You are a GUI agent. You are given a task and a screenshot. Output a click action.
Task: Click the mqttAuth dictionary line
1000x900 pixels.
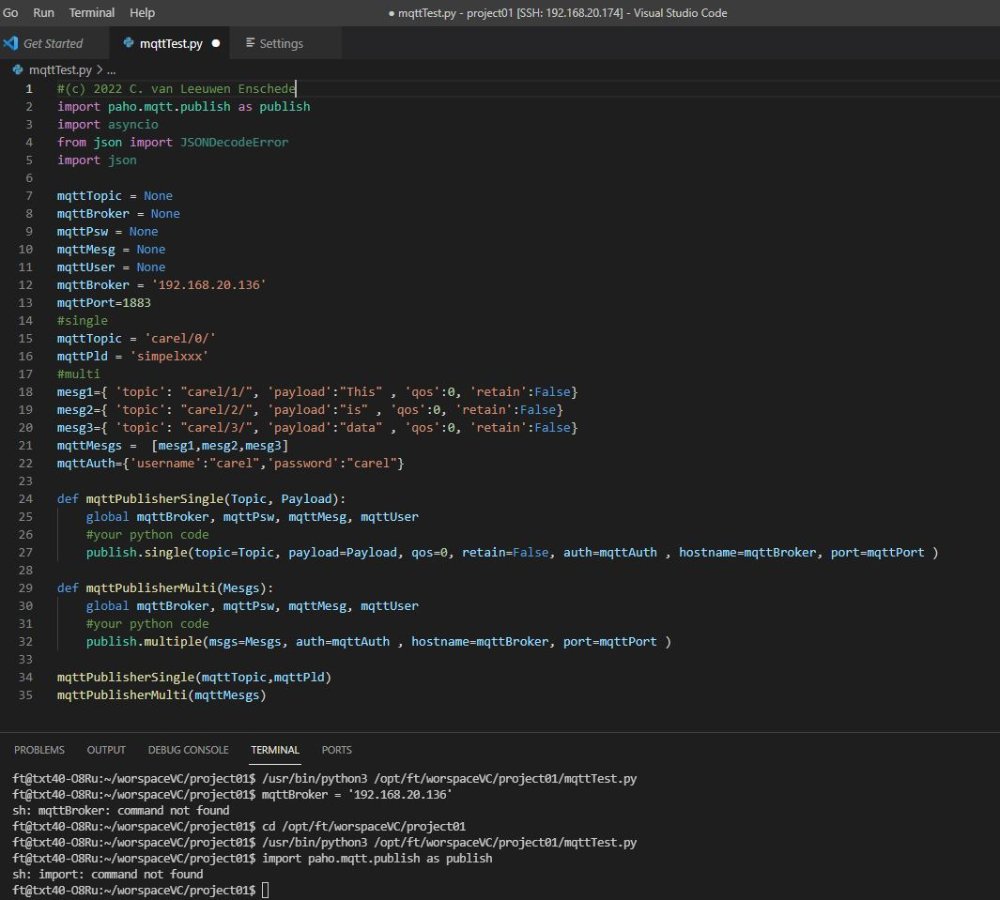click(230, 464)
